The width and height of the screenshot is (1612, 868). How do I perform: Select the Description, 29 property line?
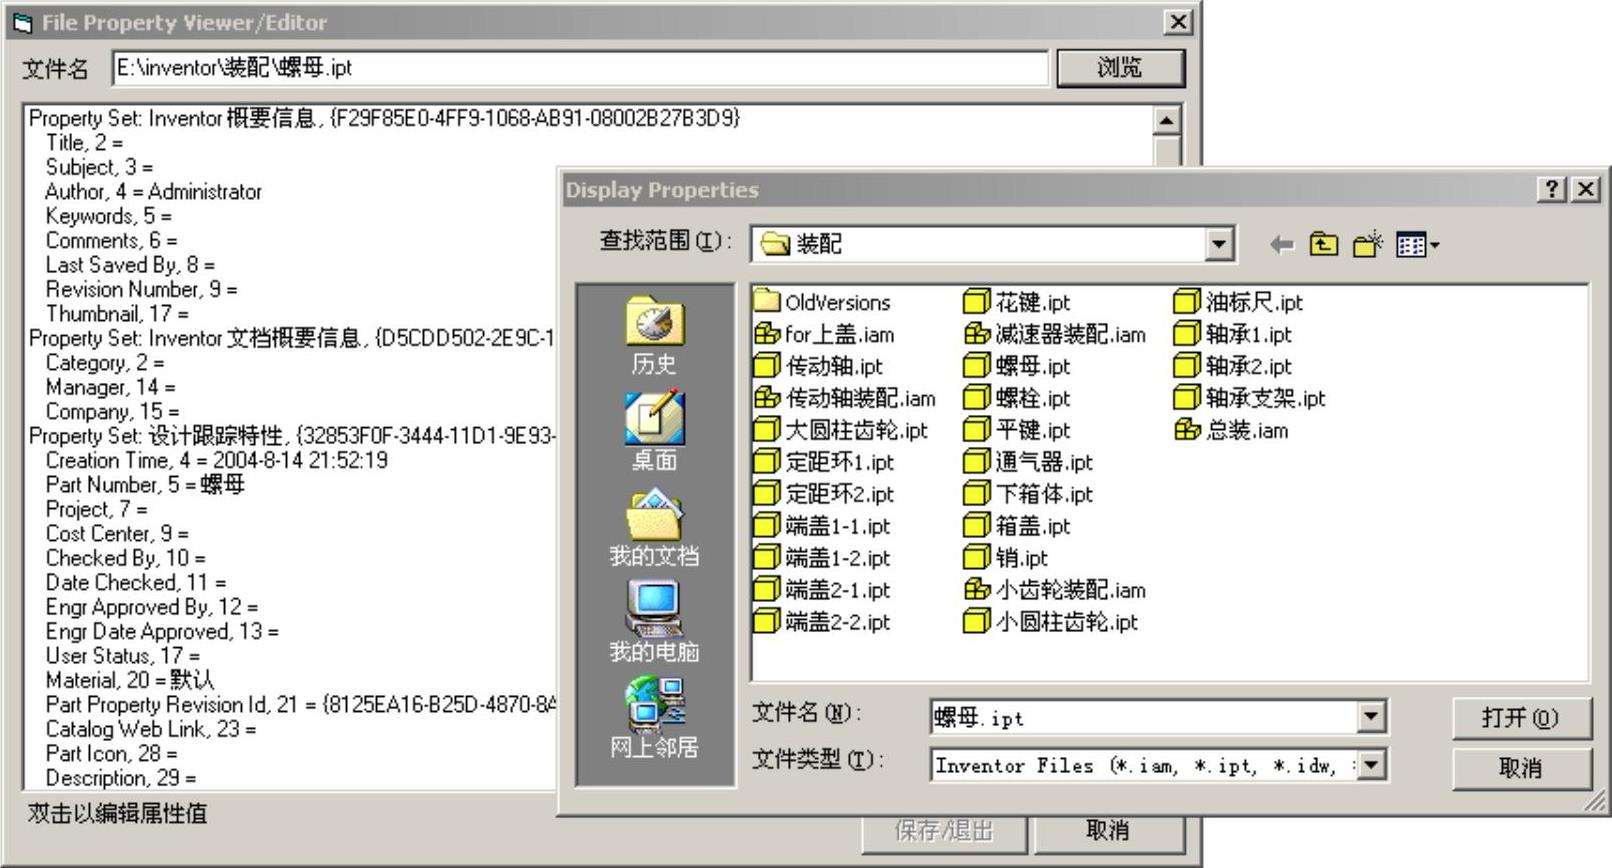pos(121,777)
